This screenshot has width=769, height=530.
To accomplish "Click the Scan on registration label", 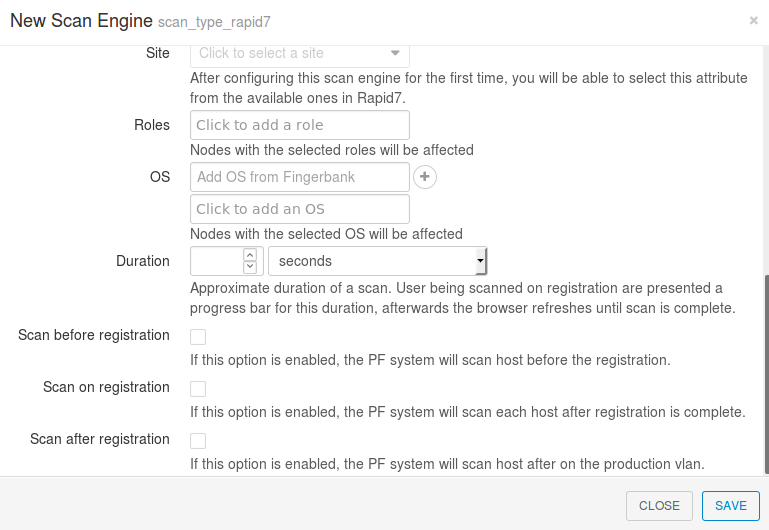I will (x=106, y=387).
